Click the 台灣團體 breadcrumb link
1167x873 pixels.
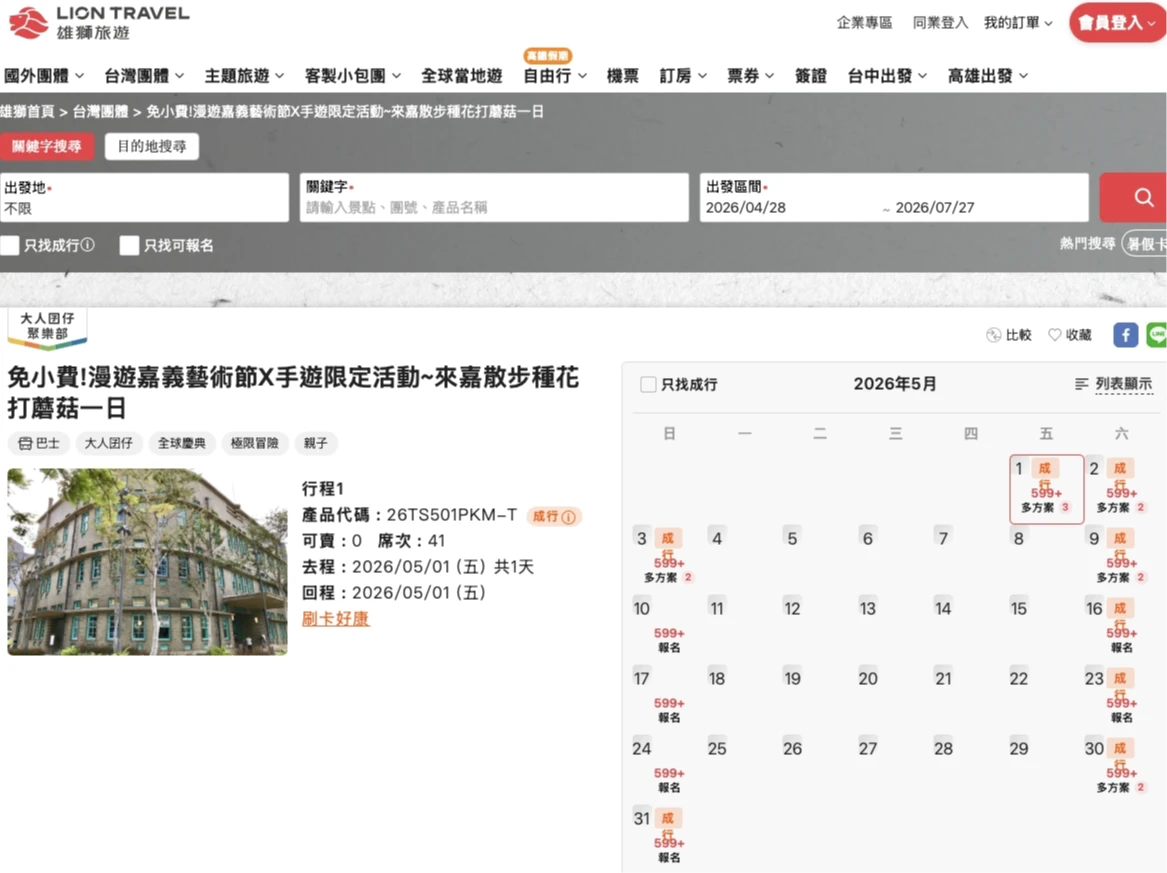(x=100, y=112)
